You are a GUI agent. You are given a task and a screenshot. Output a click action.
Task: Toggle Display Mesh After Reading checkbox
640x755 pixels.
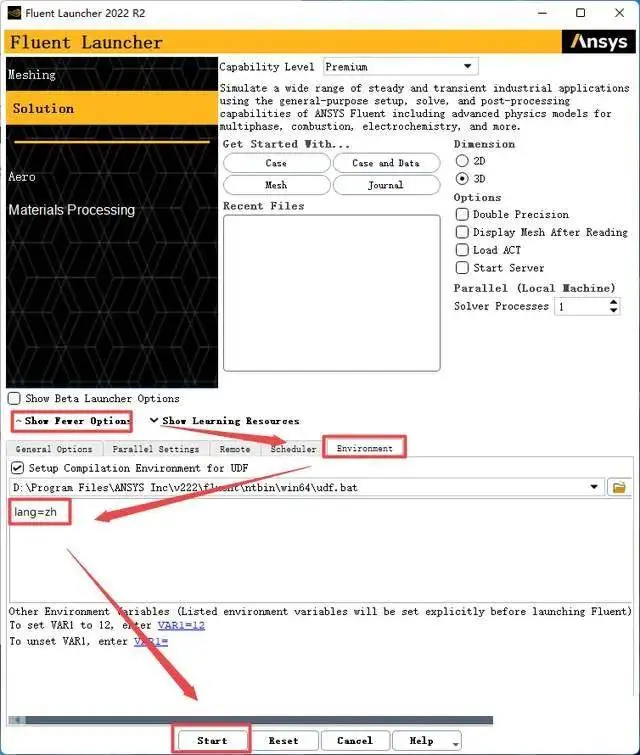[462, 232]
